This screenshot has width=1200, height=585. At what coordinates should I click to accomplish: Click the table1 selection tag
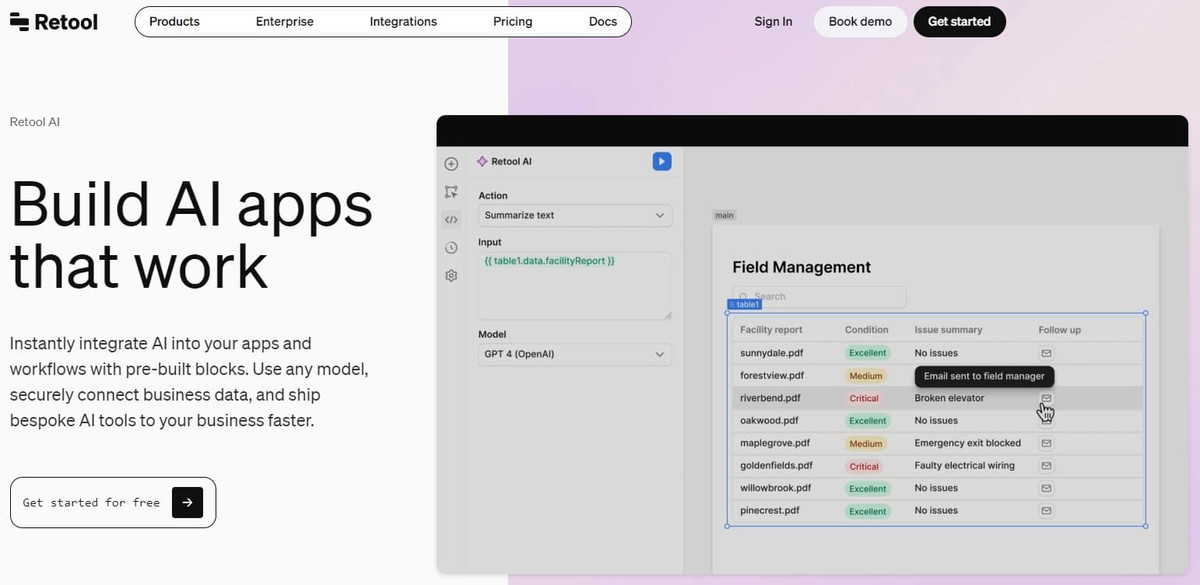744,304
